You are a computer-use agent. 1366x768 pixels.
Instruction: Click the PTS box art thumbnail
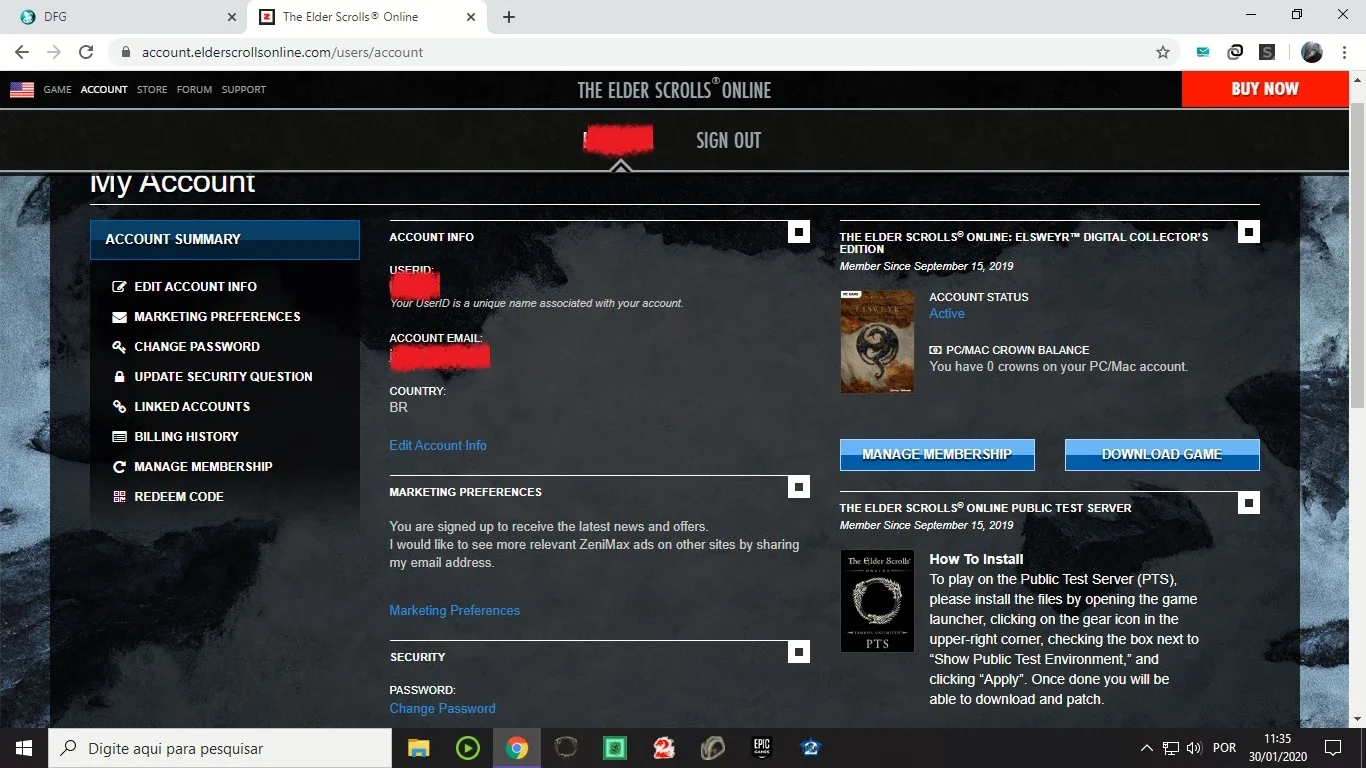tap(877, 601)
